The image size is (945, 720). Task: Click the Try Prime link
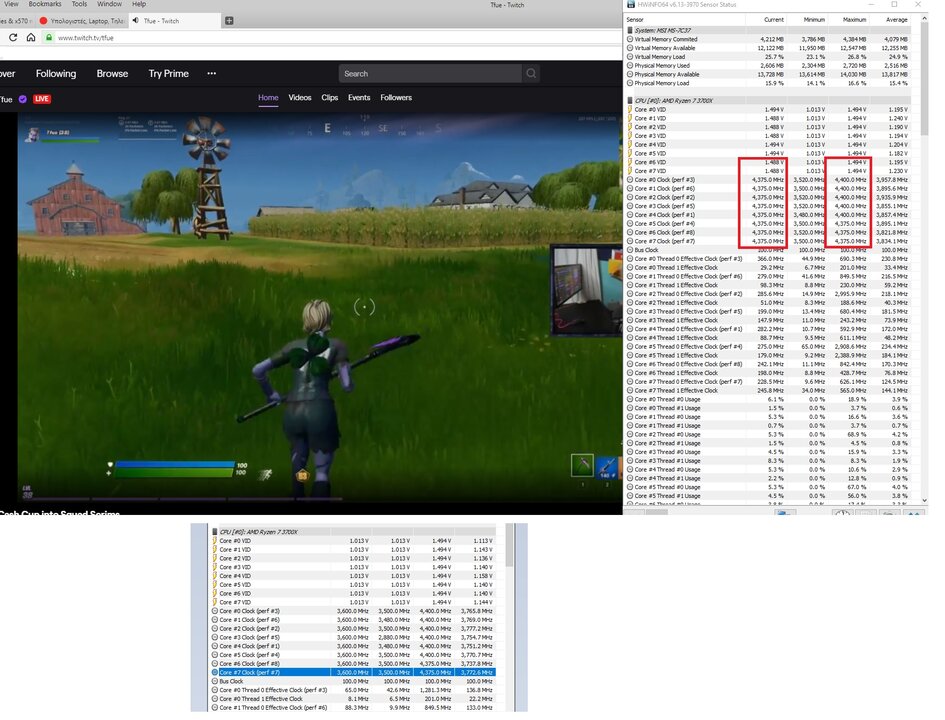169,74
